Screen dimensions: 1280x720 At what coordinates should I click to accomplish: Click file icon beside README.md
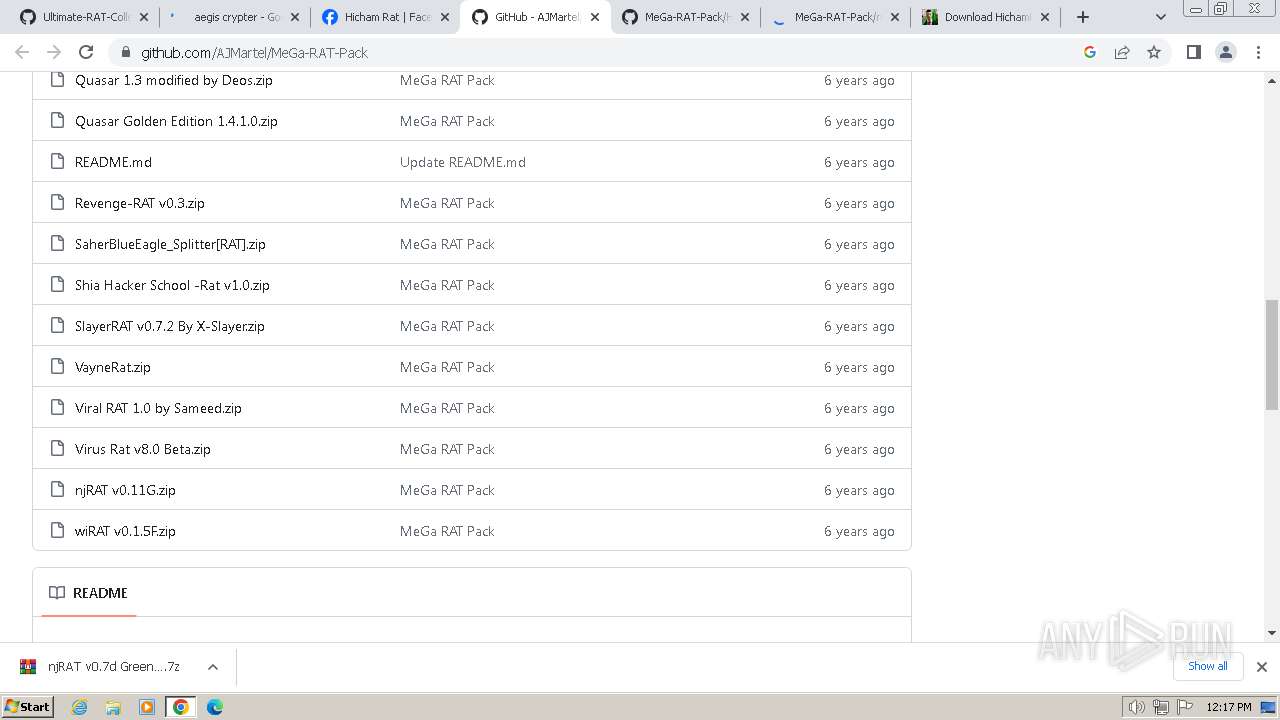coord(57,161)
